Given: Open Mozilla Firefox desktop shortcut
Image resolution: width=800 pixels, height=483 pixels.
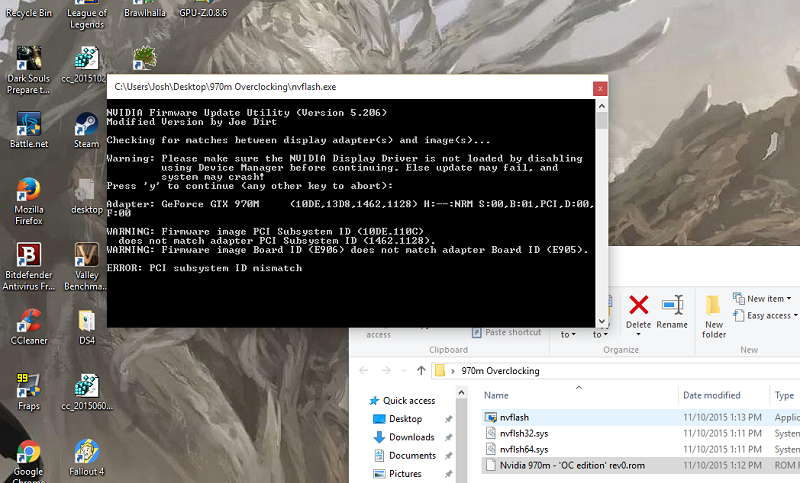Looking at the screenshot, I should pyautogui.click(x=29, y=201).
